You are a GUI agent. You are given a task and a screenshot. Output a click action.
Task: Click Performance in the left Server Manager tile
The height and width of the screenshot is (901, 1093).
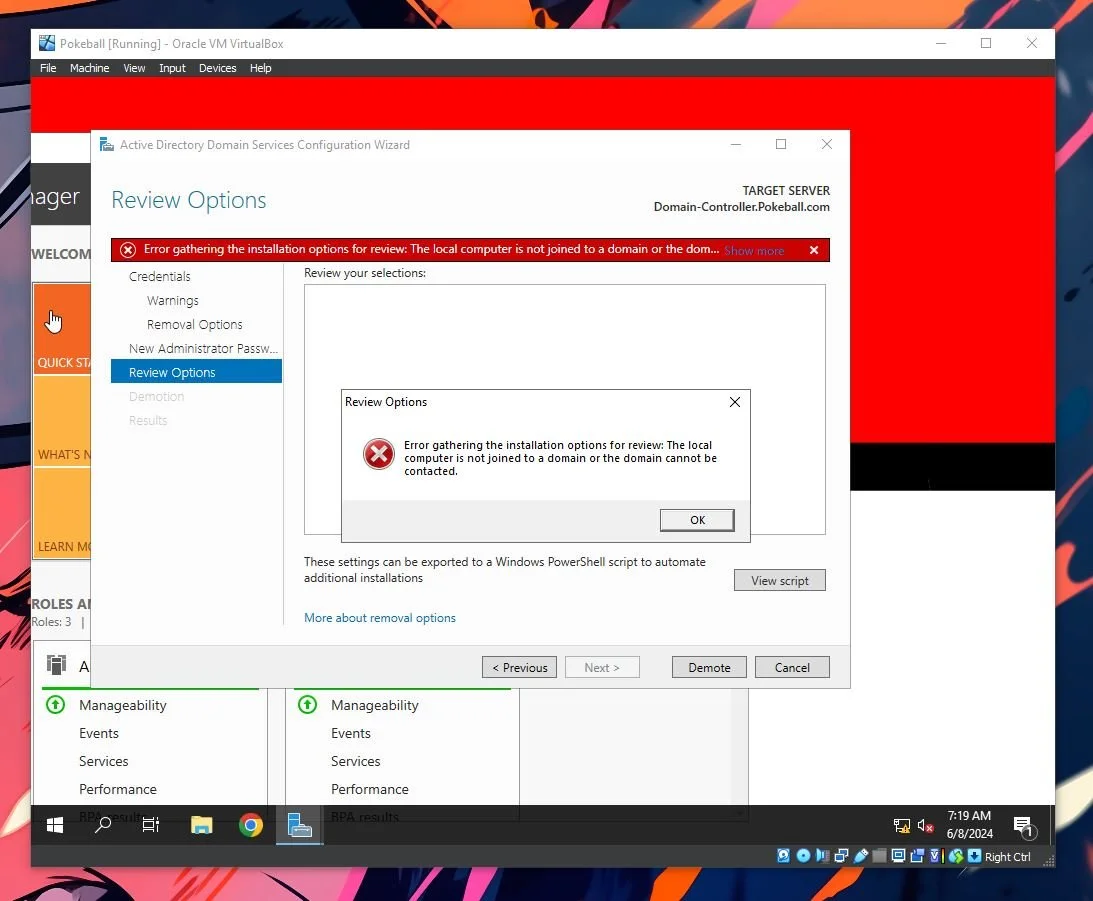[x=118, y=789]
